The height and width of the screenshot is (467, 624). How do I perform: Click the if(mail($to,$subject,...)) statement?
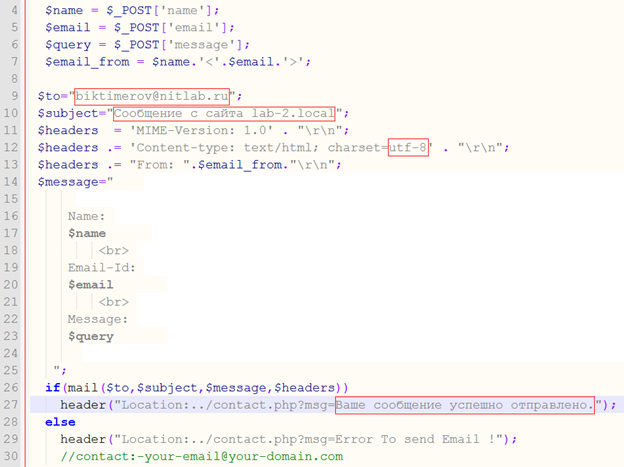[197, 388]
